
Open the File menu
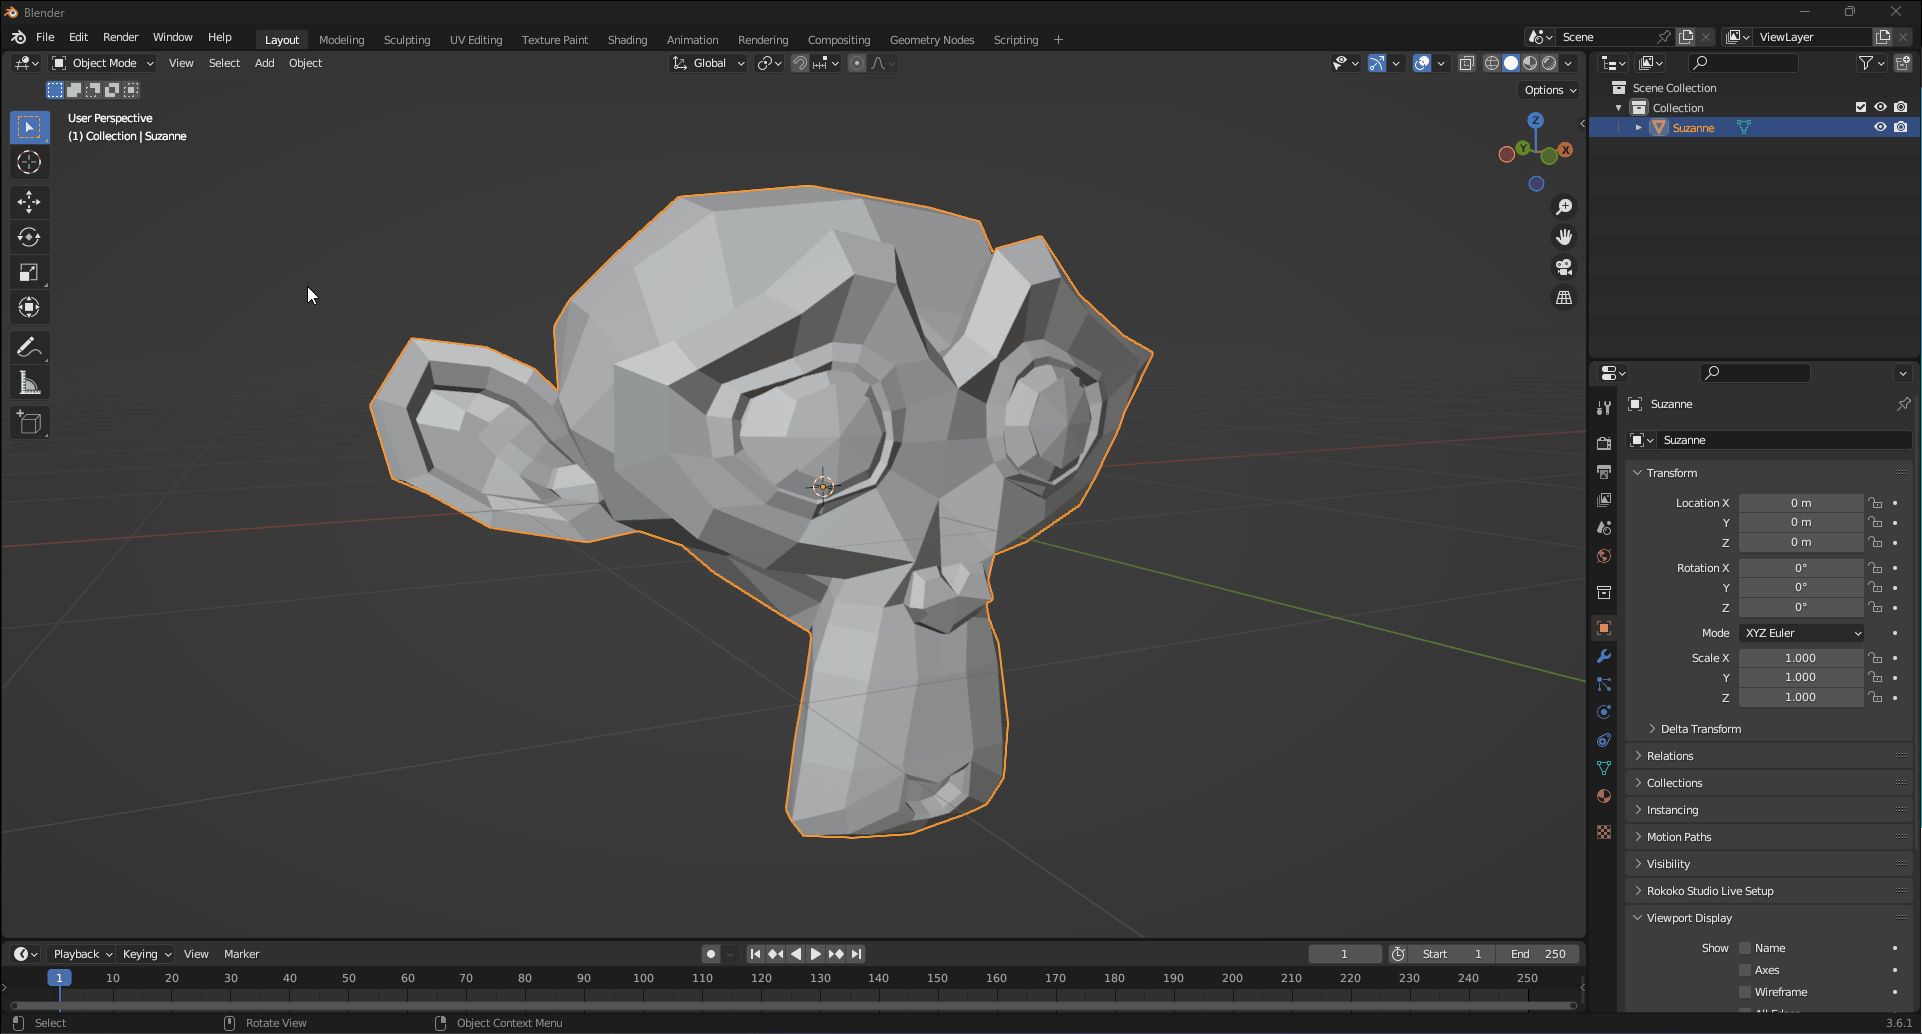45,37
